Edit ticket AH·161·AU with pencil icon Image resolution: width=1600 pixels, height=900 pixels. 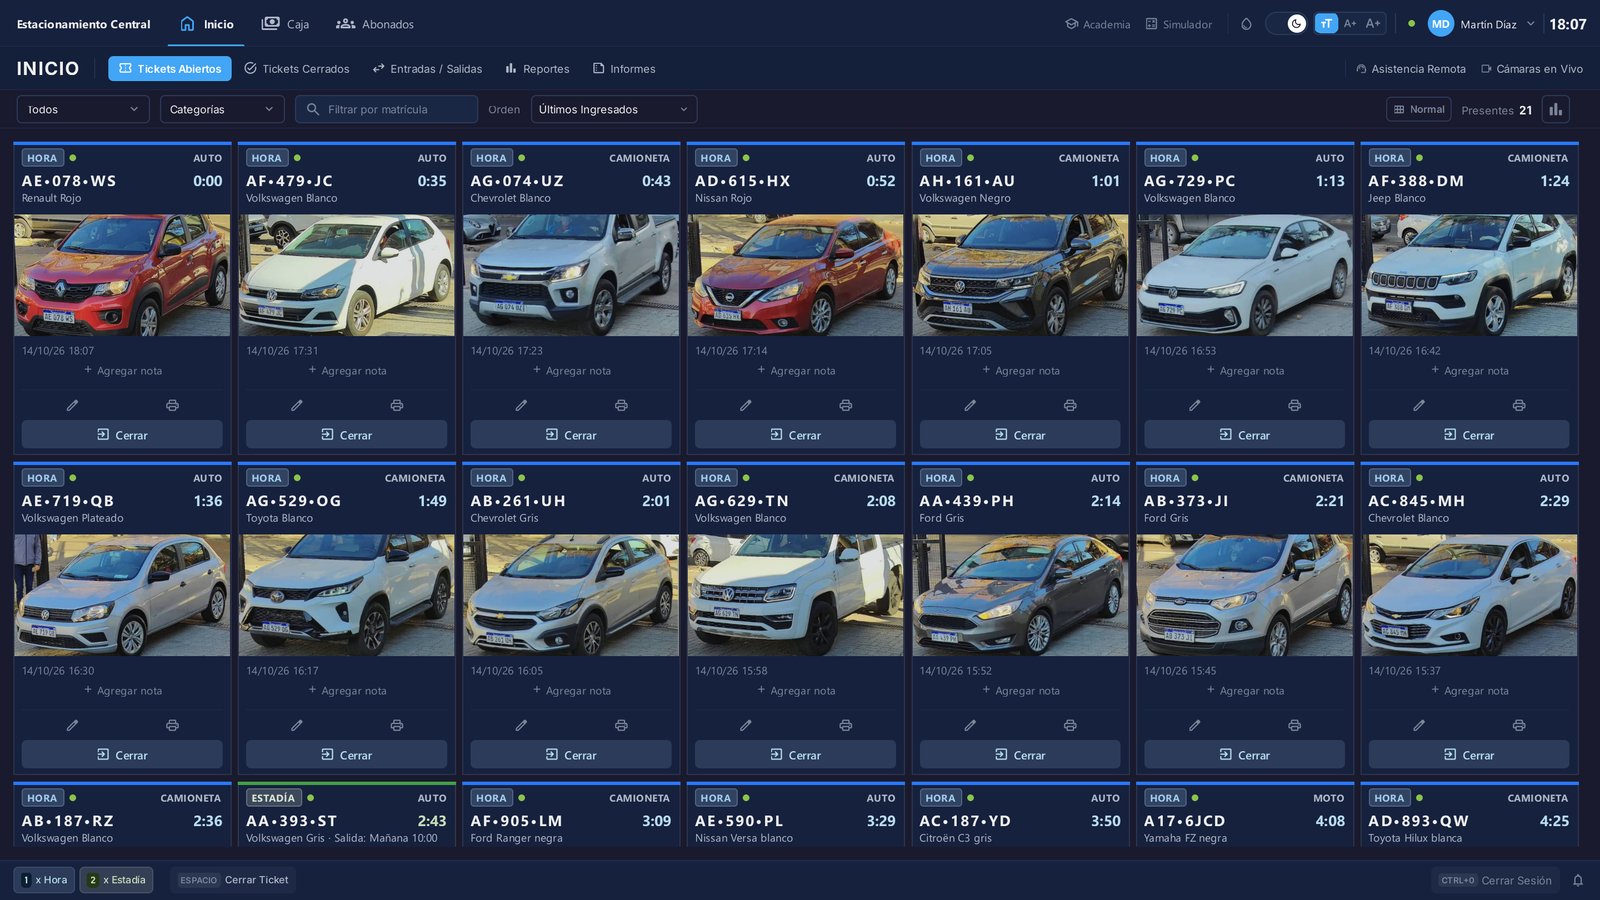(970, 405)
